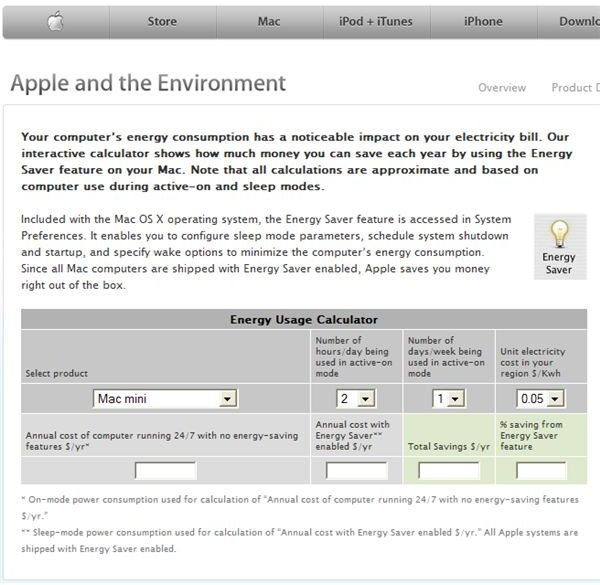Open the hours per day dropdown
600x585 pixels.
(x=356, y=399)
